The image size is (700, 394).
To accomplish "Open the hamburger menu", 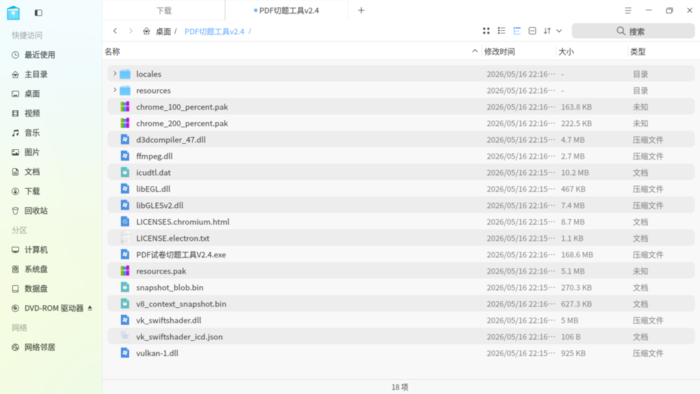I will 628,10.
